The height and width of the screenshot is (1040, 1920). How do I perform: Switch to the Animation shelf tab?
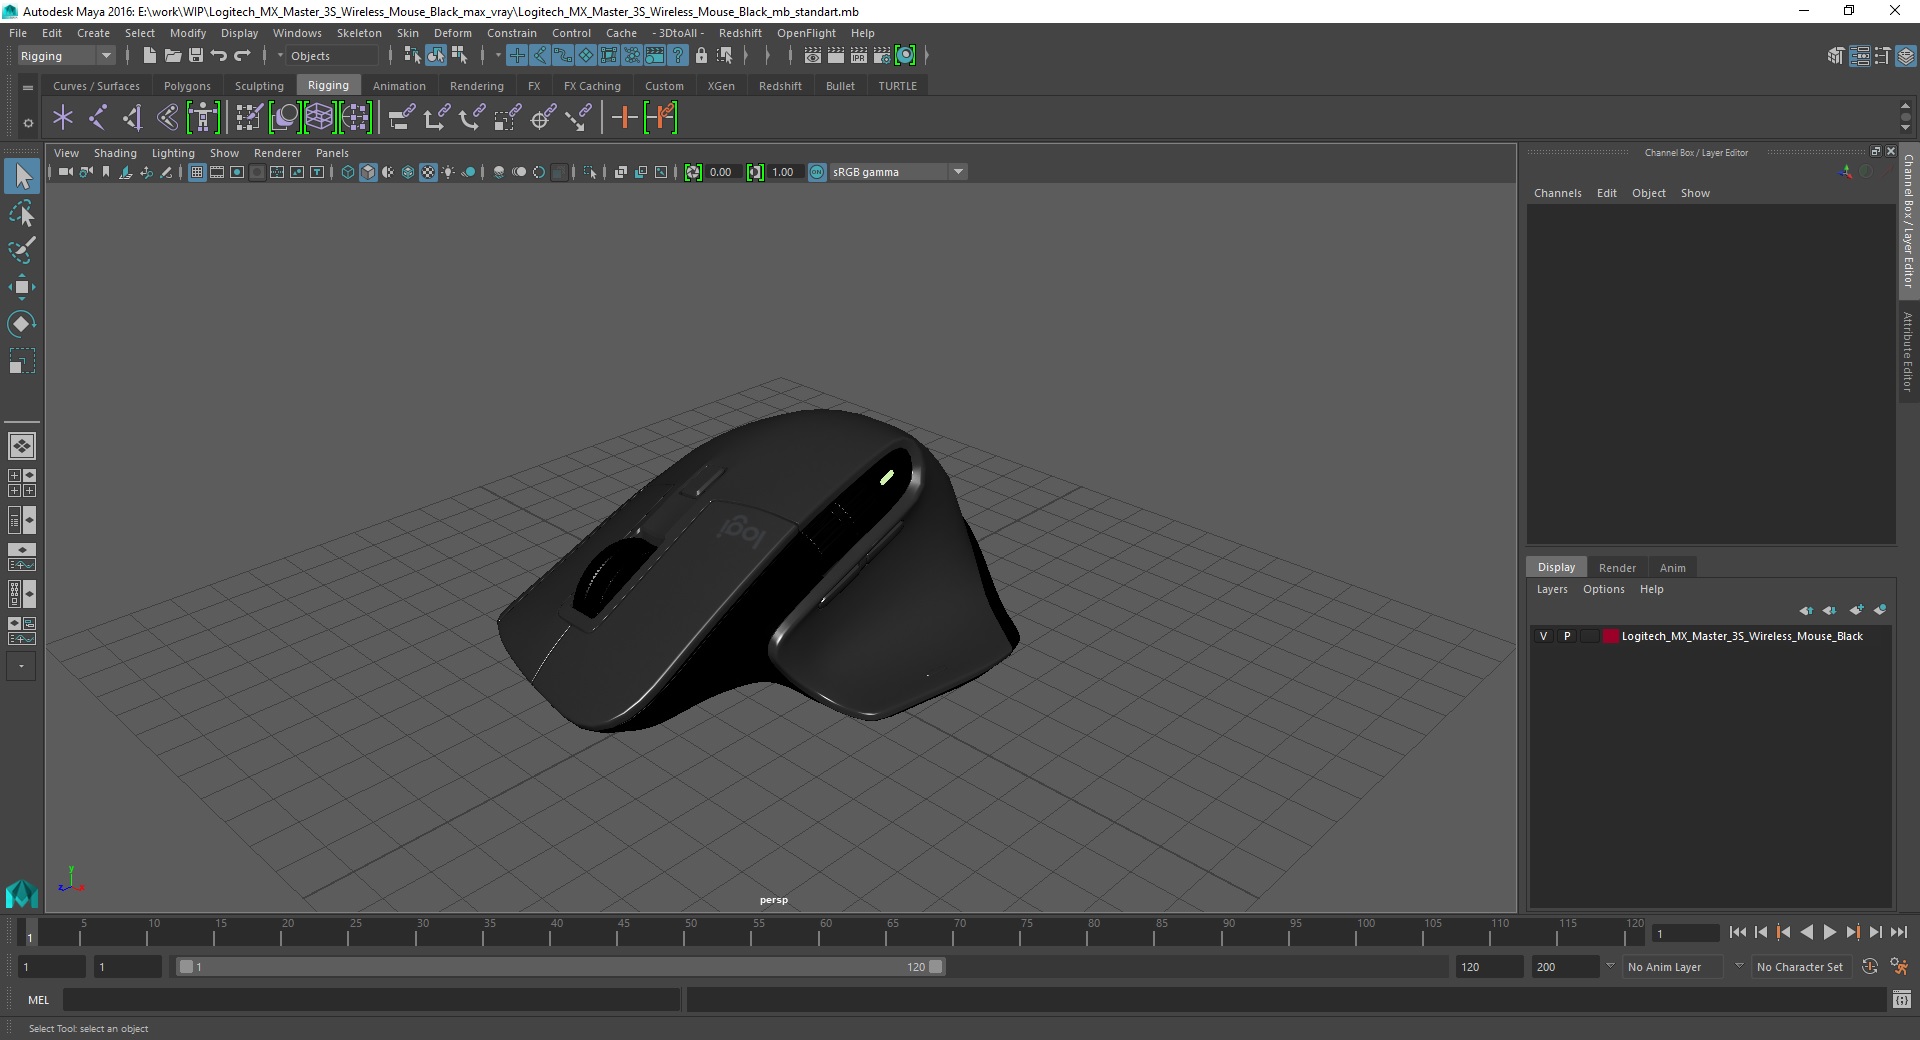[399, 86]
